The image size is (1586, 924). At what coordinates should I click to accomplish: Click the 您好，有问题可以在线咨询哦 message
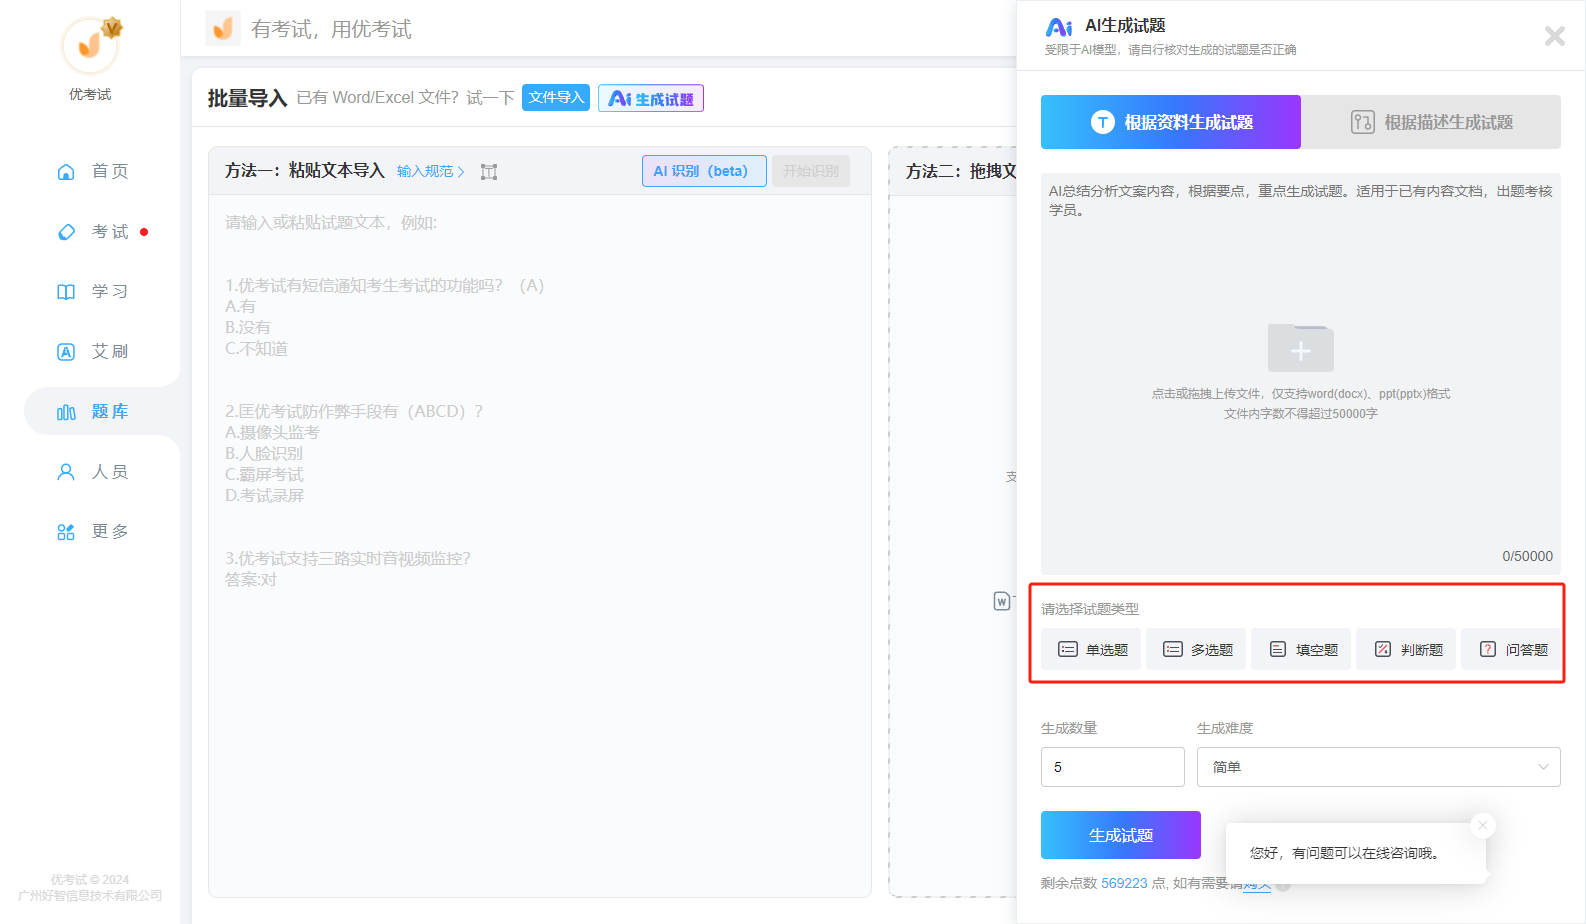tap(1344, 853)
